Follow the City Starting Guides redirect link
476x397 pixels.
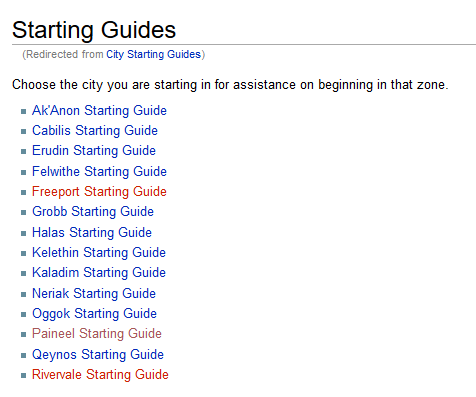tap(154, 54)
